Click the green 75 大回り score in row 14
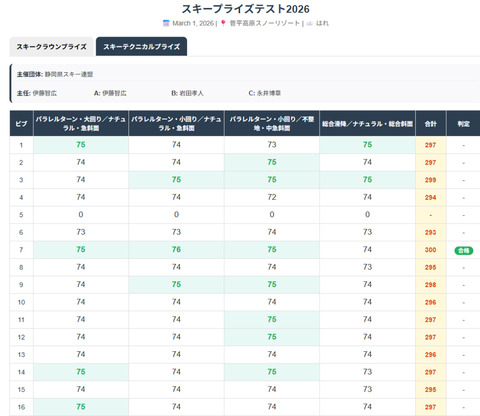480x416 pixels. (x=81, y=372)
